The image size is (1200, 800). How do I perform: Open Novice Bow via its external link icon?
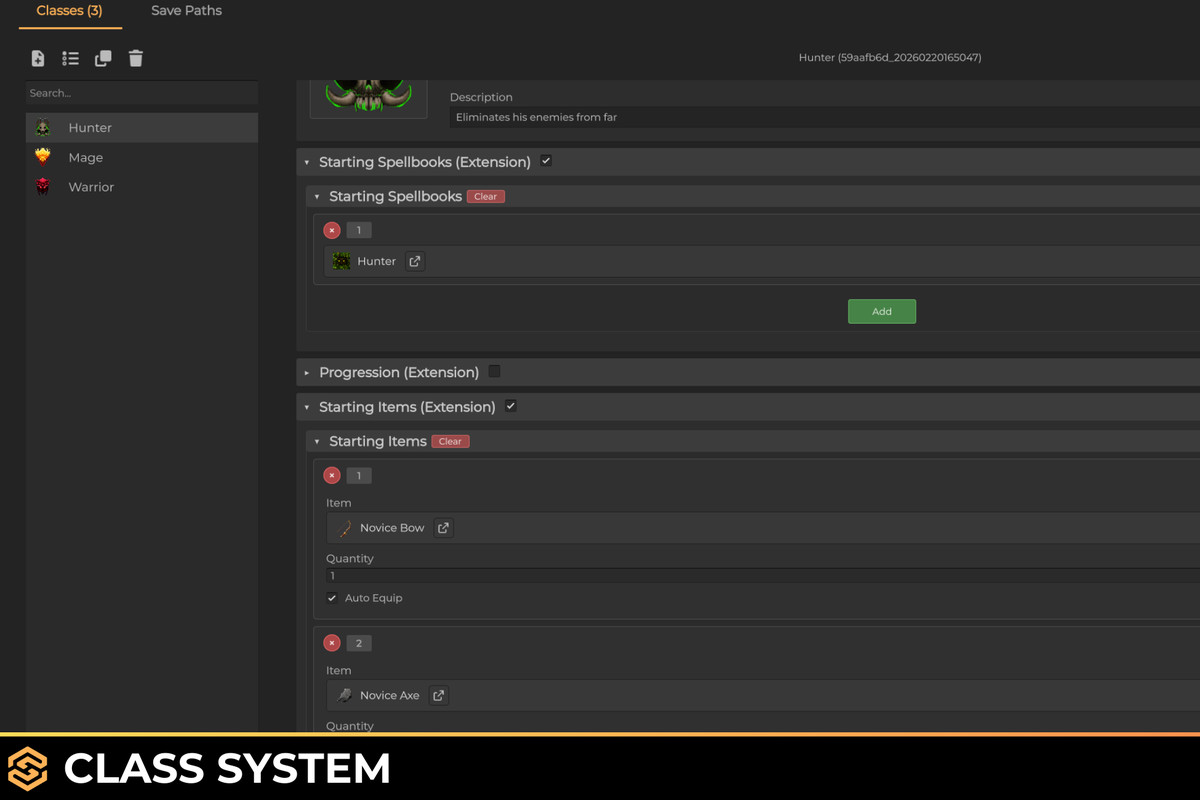pyautogui.click(x=441, y=527)
